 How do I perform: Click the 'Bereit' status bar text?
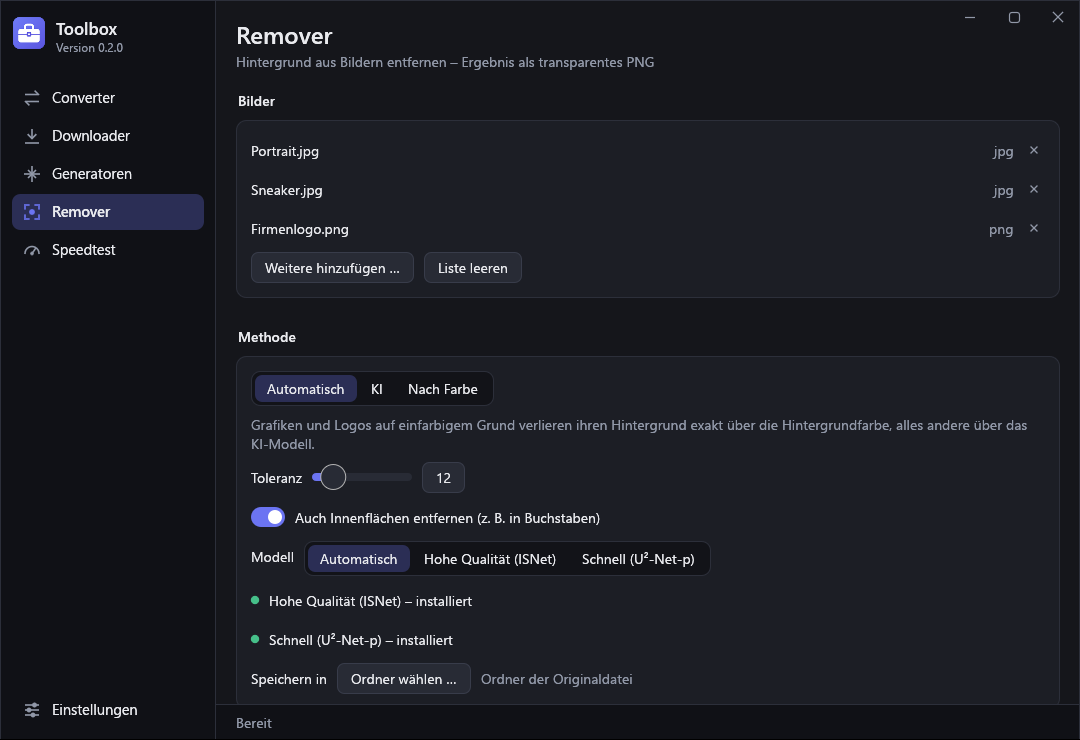coord(253,723)
